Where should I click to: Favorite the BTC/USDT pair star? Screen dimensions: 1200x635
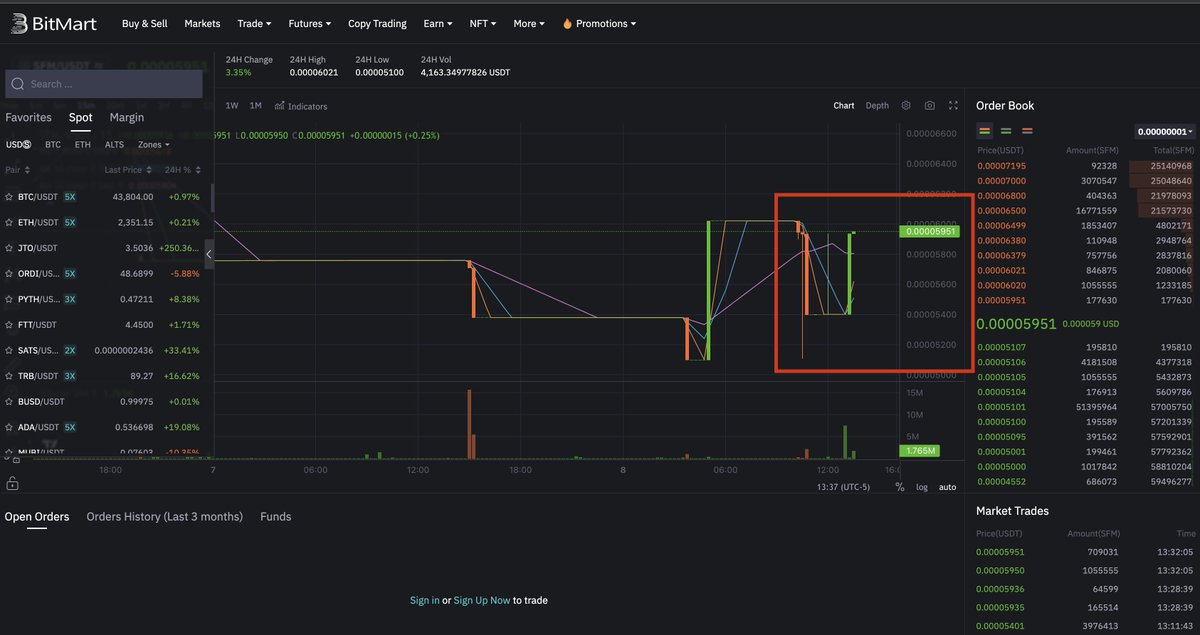click(x=9, y=197)
